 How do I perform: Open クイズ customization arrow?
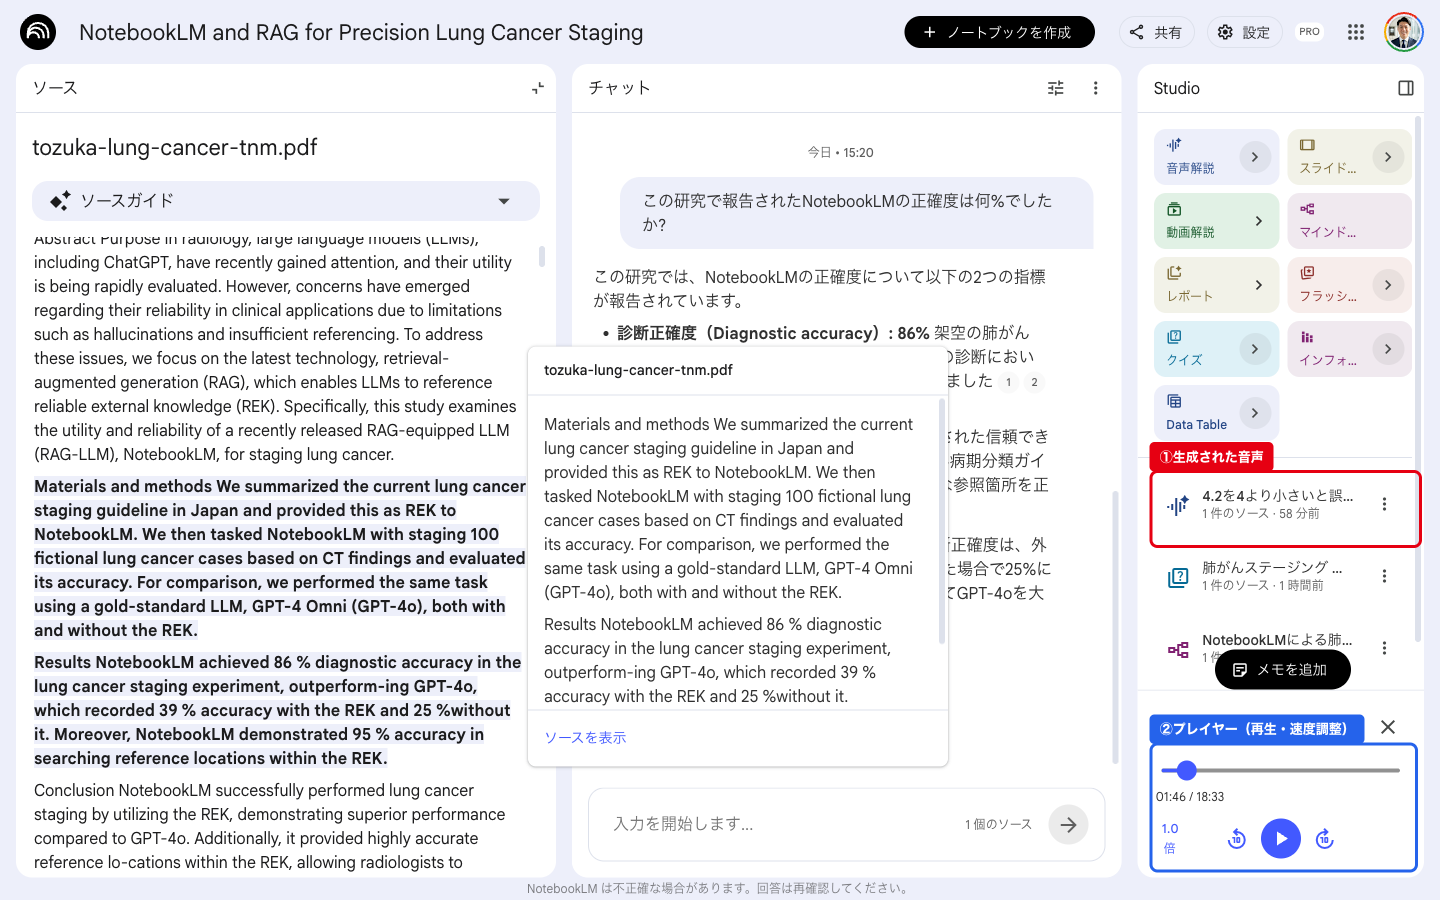(x=1255, y=349)
